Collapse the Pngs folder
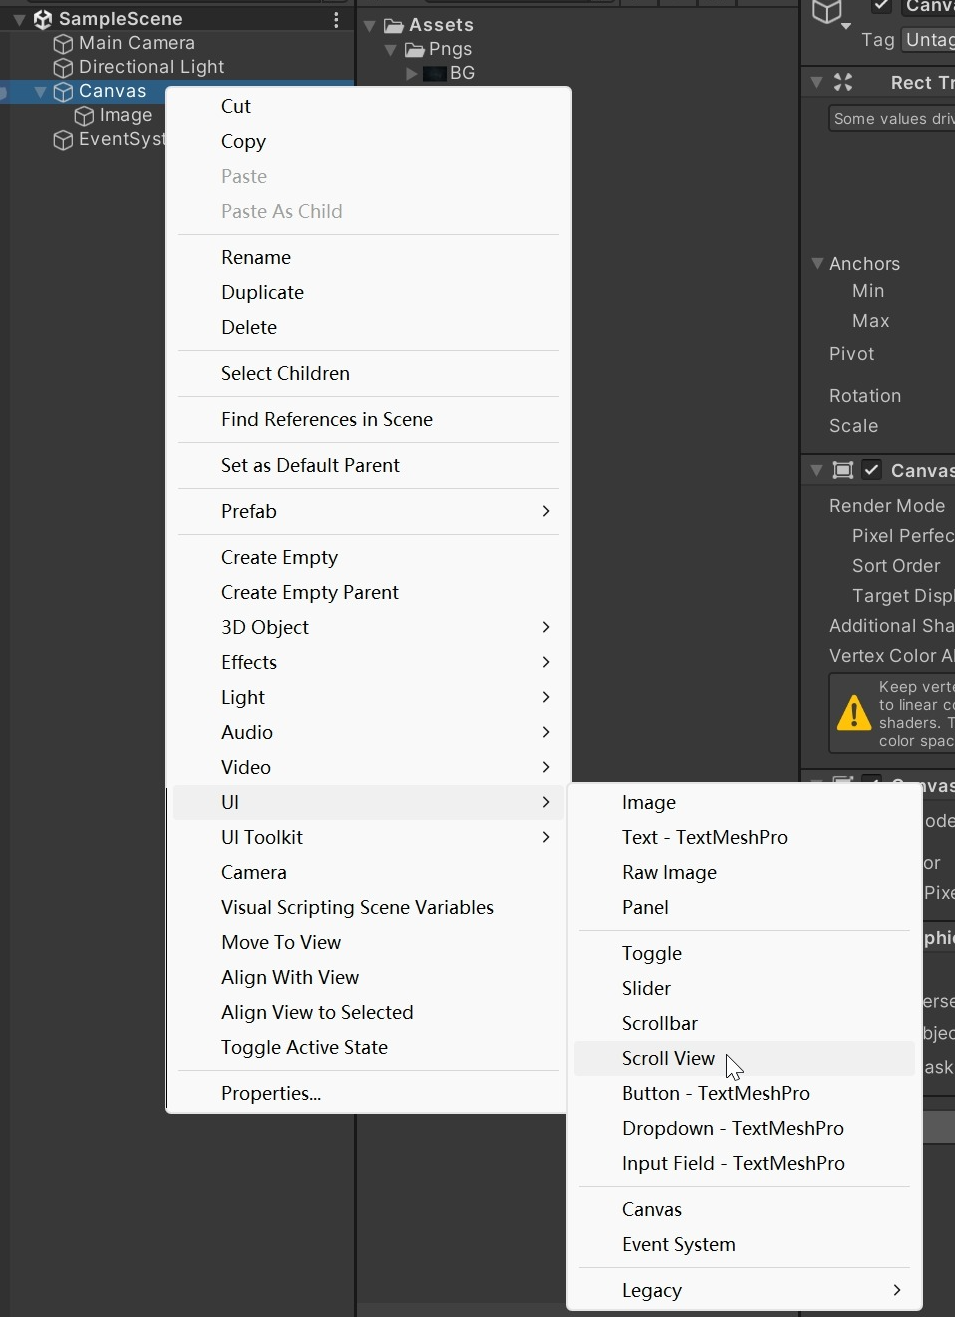Screen dimensions: 955x1317 (392, 49)
